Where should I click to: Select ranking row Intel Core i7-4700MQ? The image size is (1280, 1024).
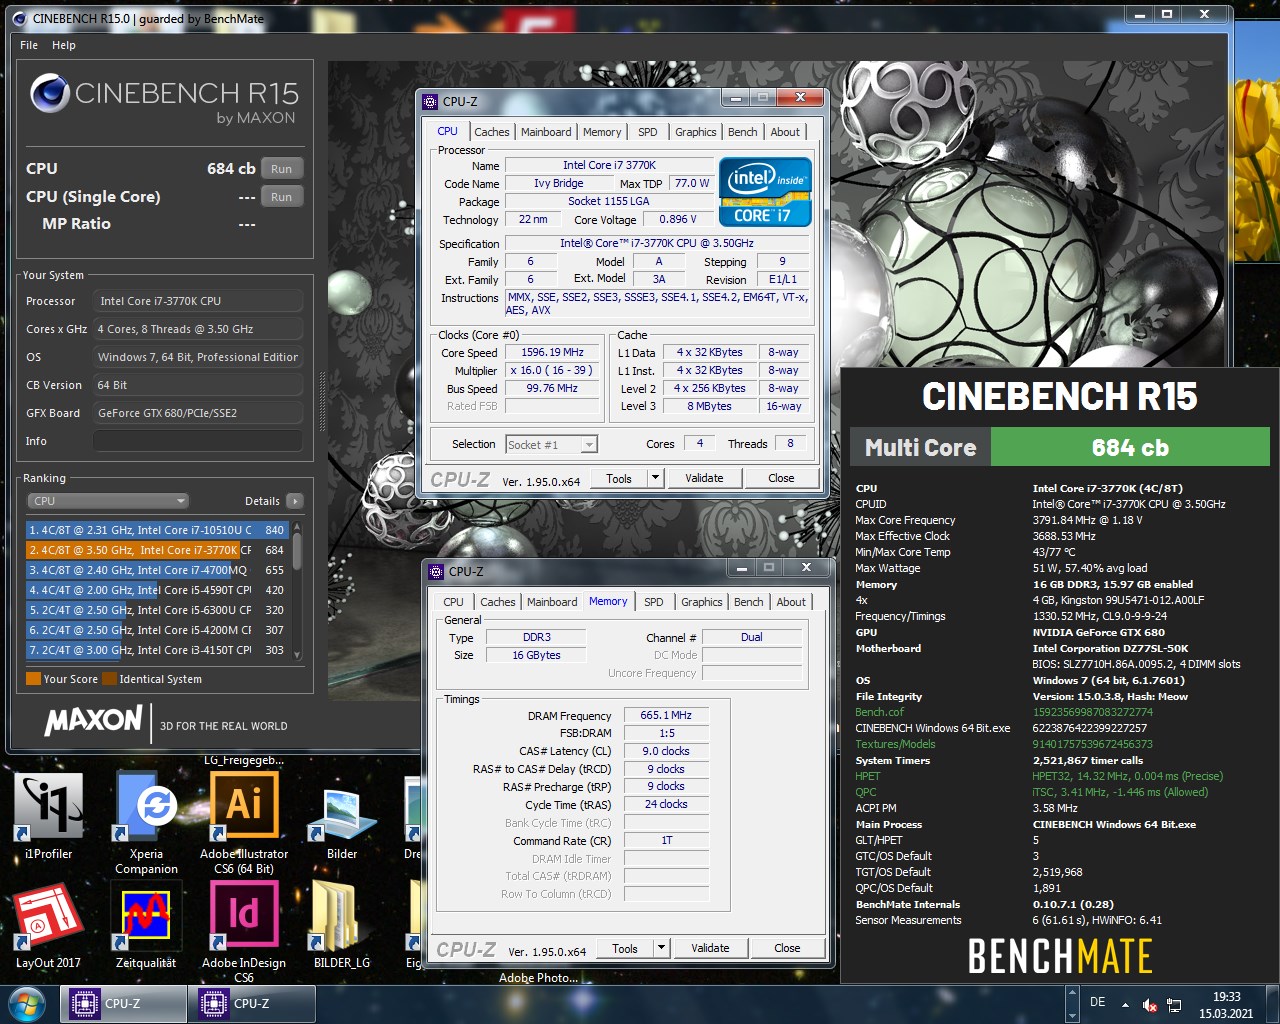(x=157, y=570)
